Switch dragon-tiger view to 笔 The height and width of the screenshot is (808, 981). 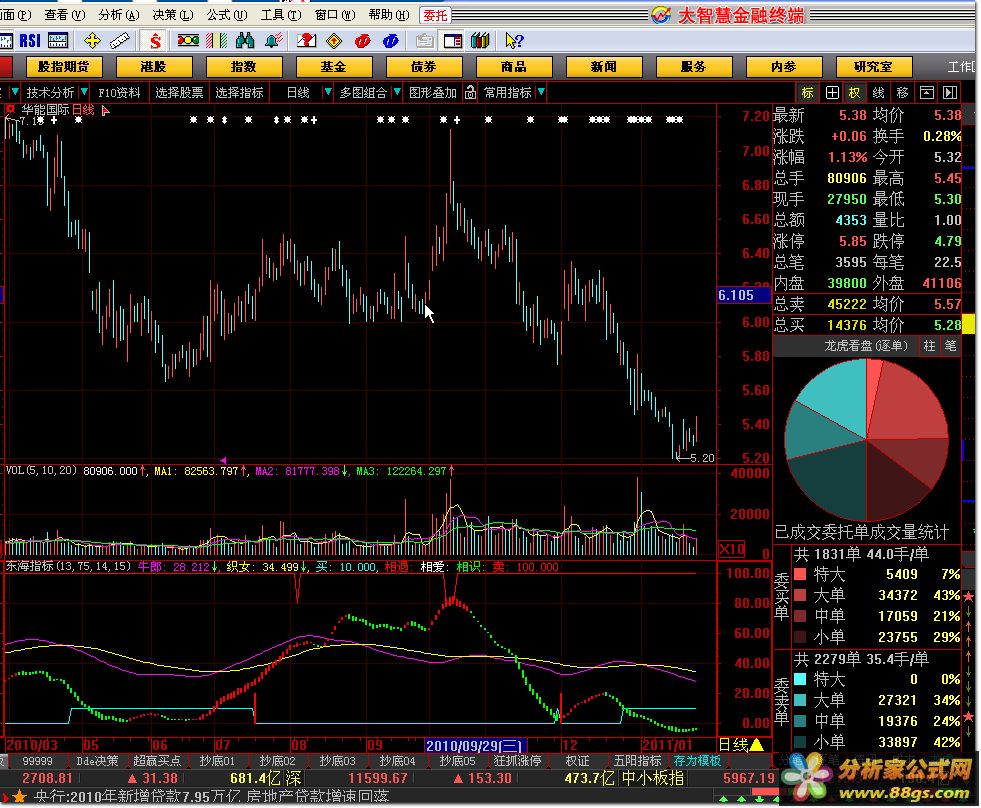point(950,345)
